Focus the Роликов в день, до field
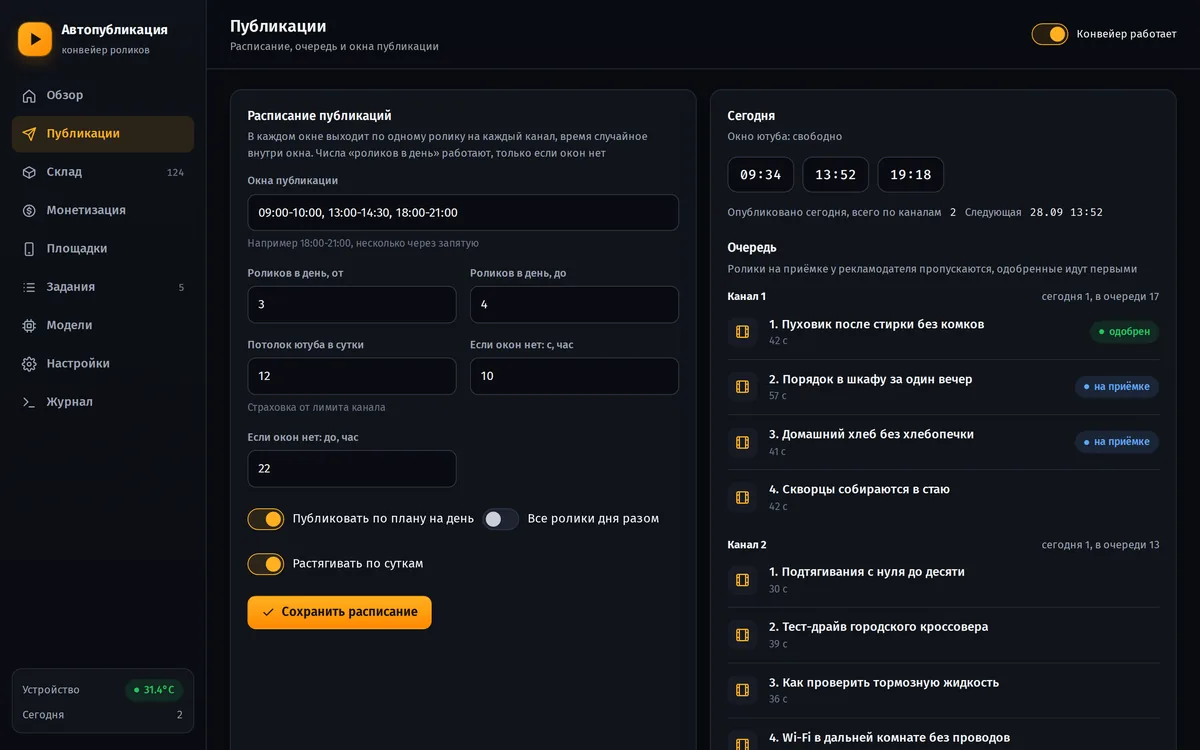 click(x=575, y=305)
